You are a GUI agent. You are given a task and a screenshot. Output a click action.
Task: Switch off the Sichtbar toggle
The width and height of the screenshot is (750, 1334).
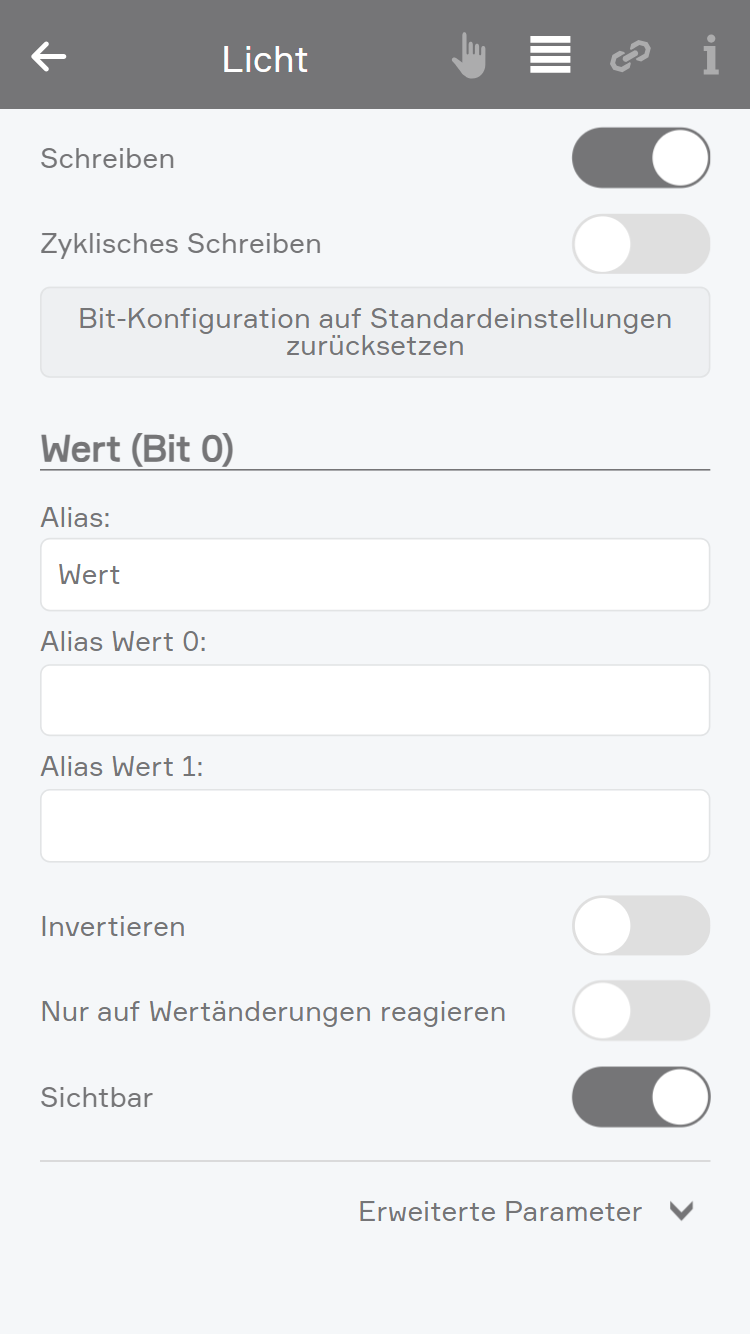[641, 1097]
